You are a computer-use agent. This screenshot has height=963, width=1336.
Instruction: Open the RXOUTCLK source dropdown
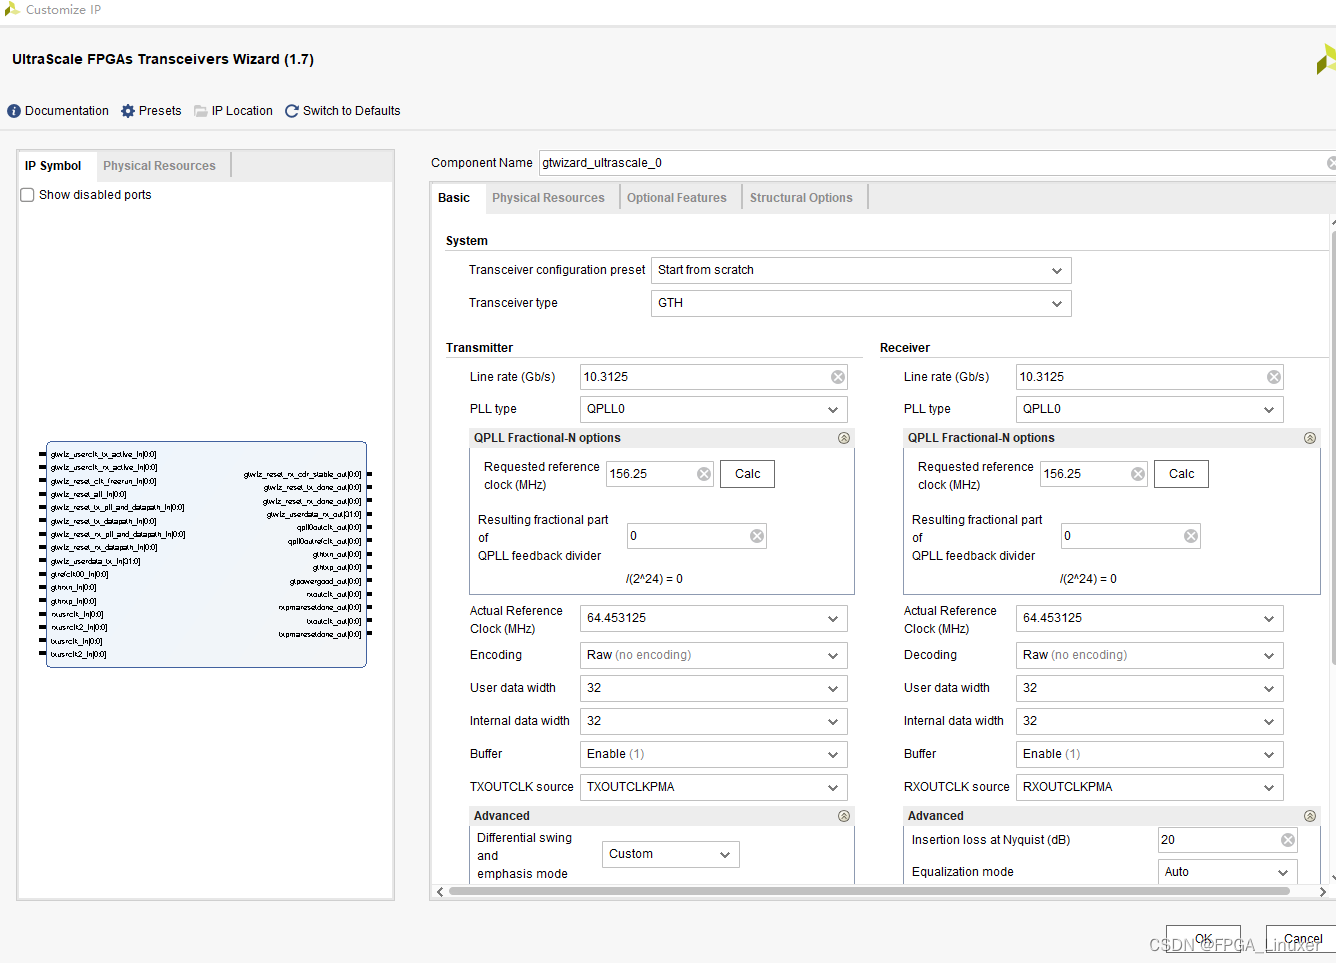pyautogui.click(x=1150, y=787)
